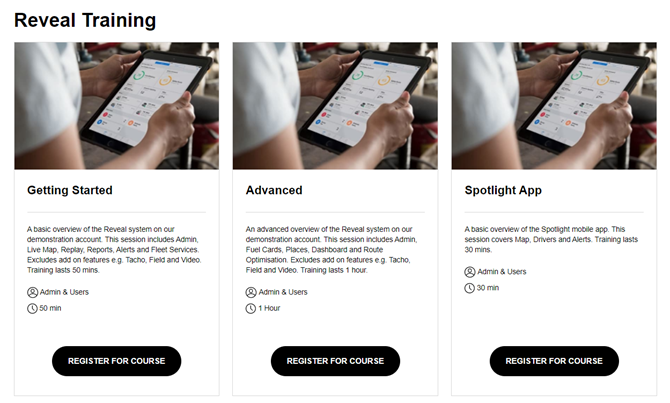670x403 pixels.
Task: Open the Spotlight App card tablet image
Action: click(554, 106)
